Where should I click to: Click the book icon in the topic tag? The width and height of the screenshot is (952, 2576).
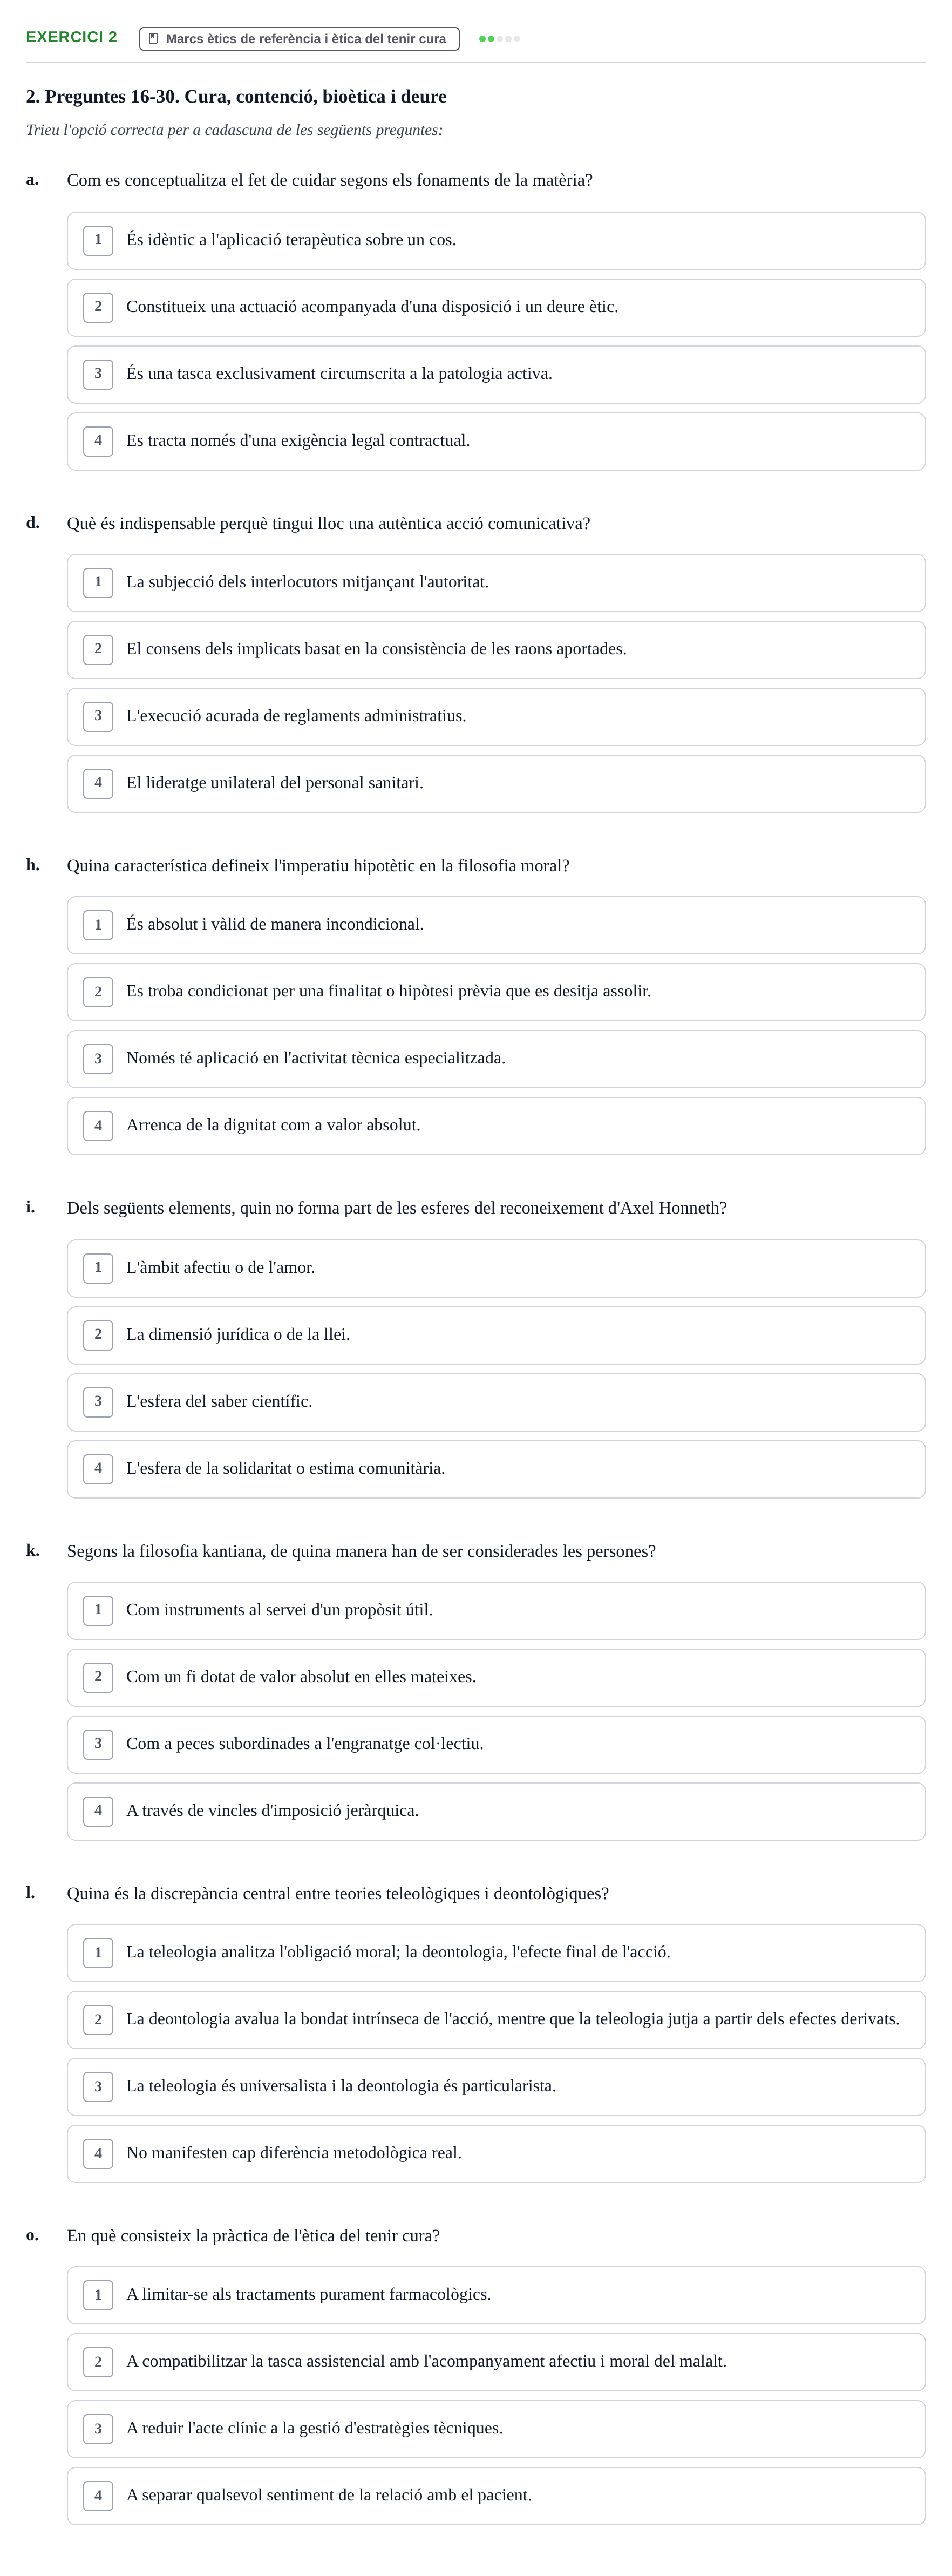click(x=153, y=39)
